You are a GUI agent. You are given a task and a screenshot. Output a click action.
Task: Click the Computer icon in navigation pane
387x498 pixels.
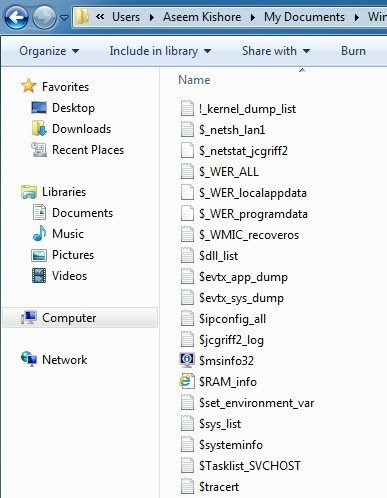[29, 317]
